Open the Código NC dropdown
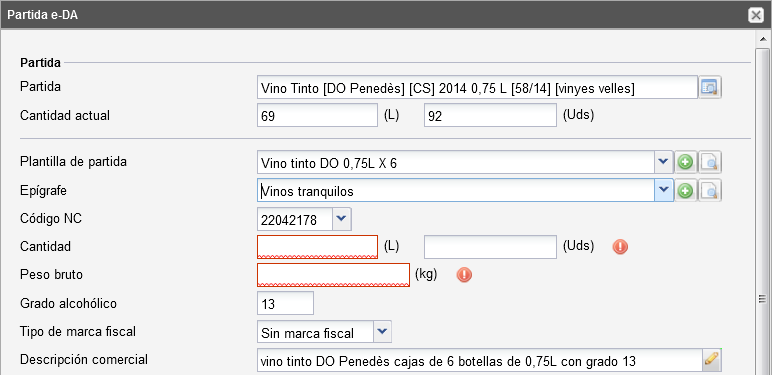Screen dimensions: 772x375 pyautogui.click(x=342, y=219)
